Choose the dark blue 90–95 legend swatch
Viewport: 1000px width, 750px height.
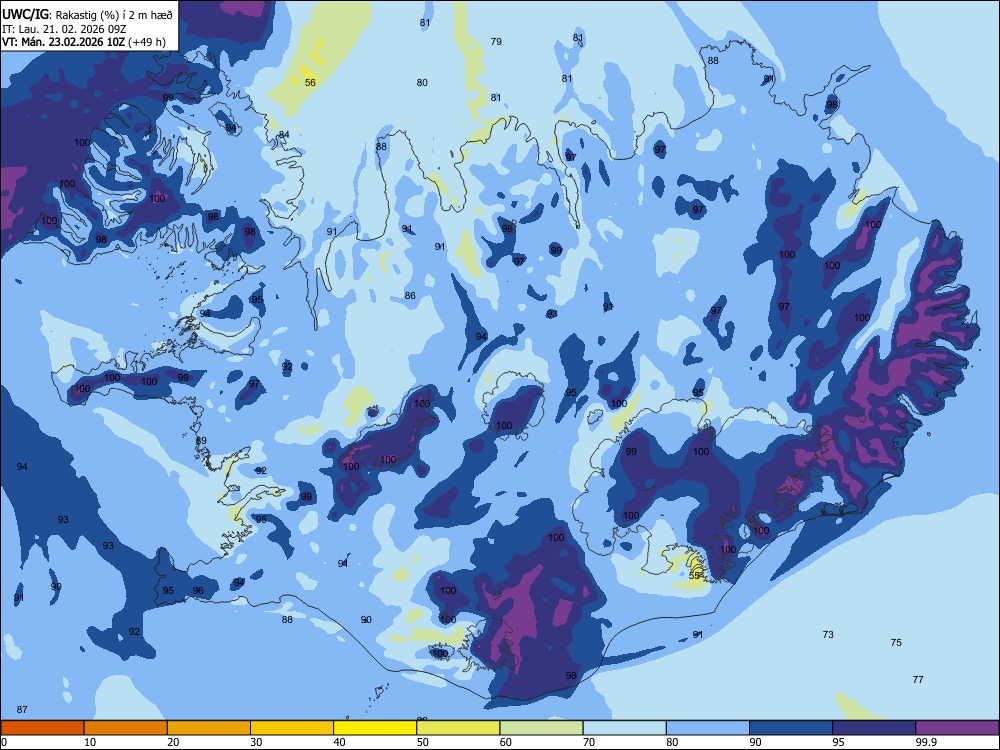click(x=791, y=728)
